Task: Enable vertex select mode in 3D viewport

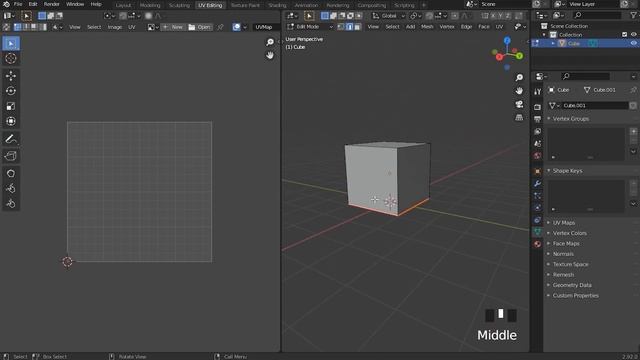Action: [341, 27]
